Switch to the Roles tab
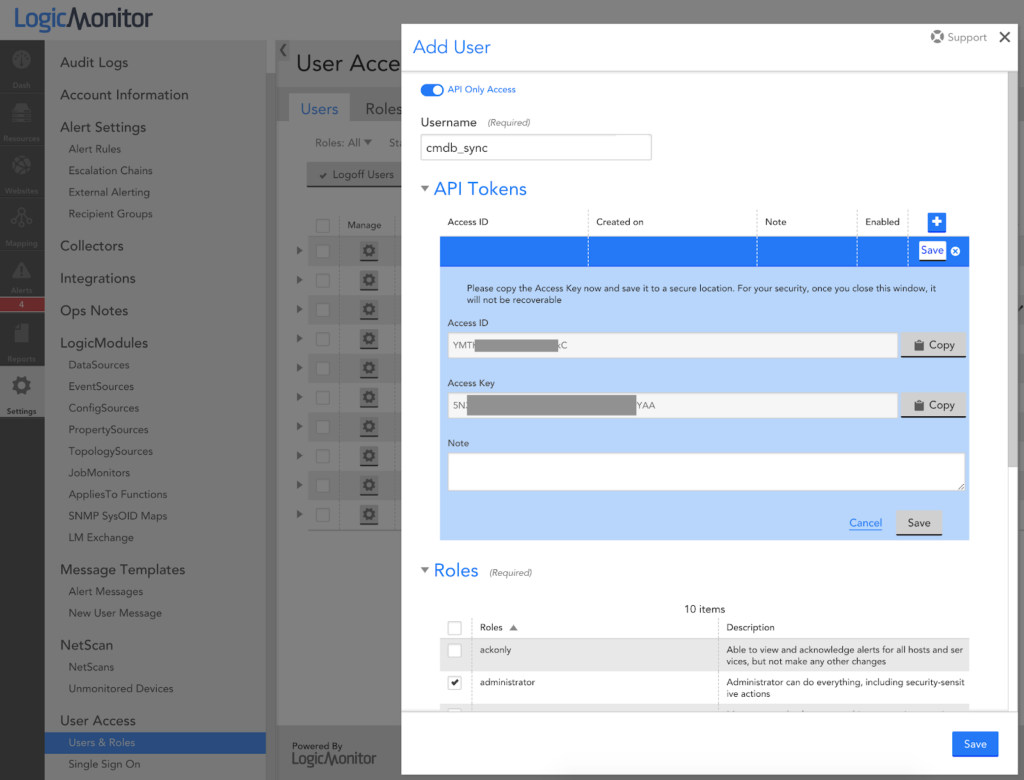Screen dimensions: 1024x780 coord(382,108)
